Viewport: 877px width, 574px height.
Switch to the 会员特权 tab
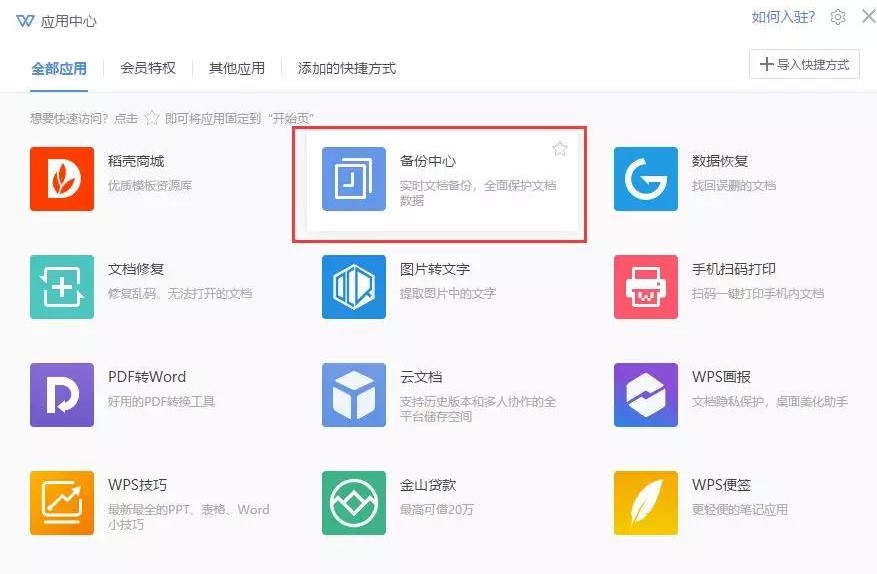pyautogui.click(x=148, y=68)
